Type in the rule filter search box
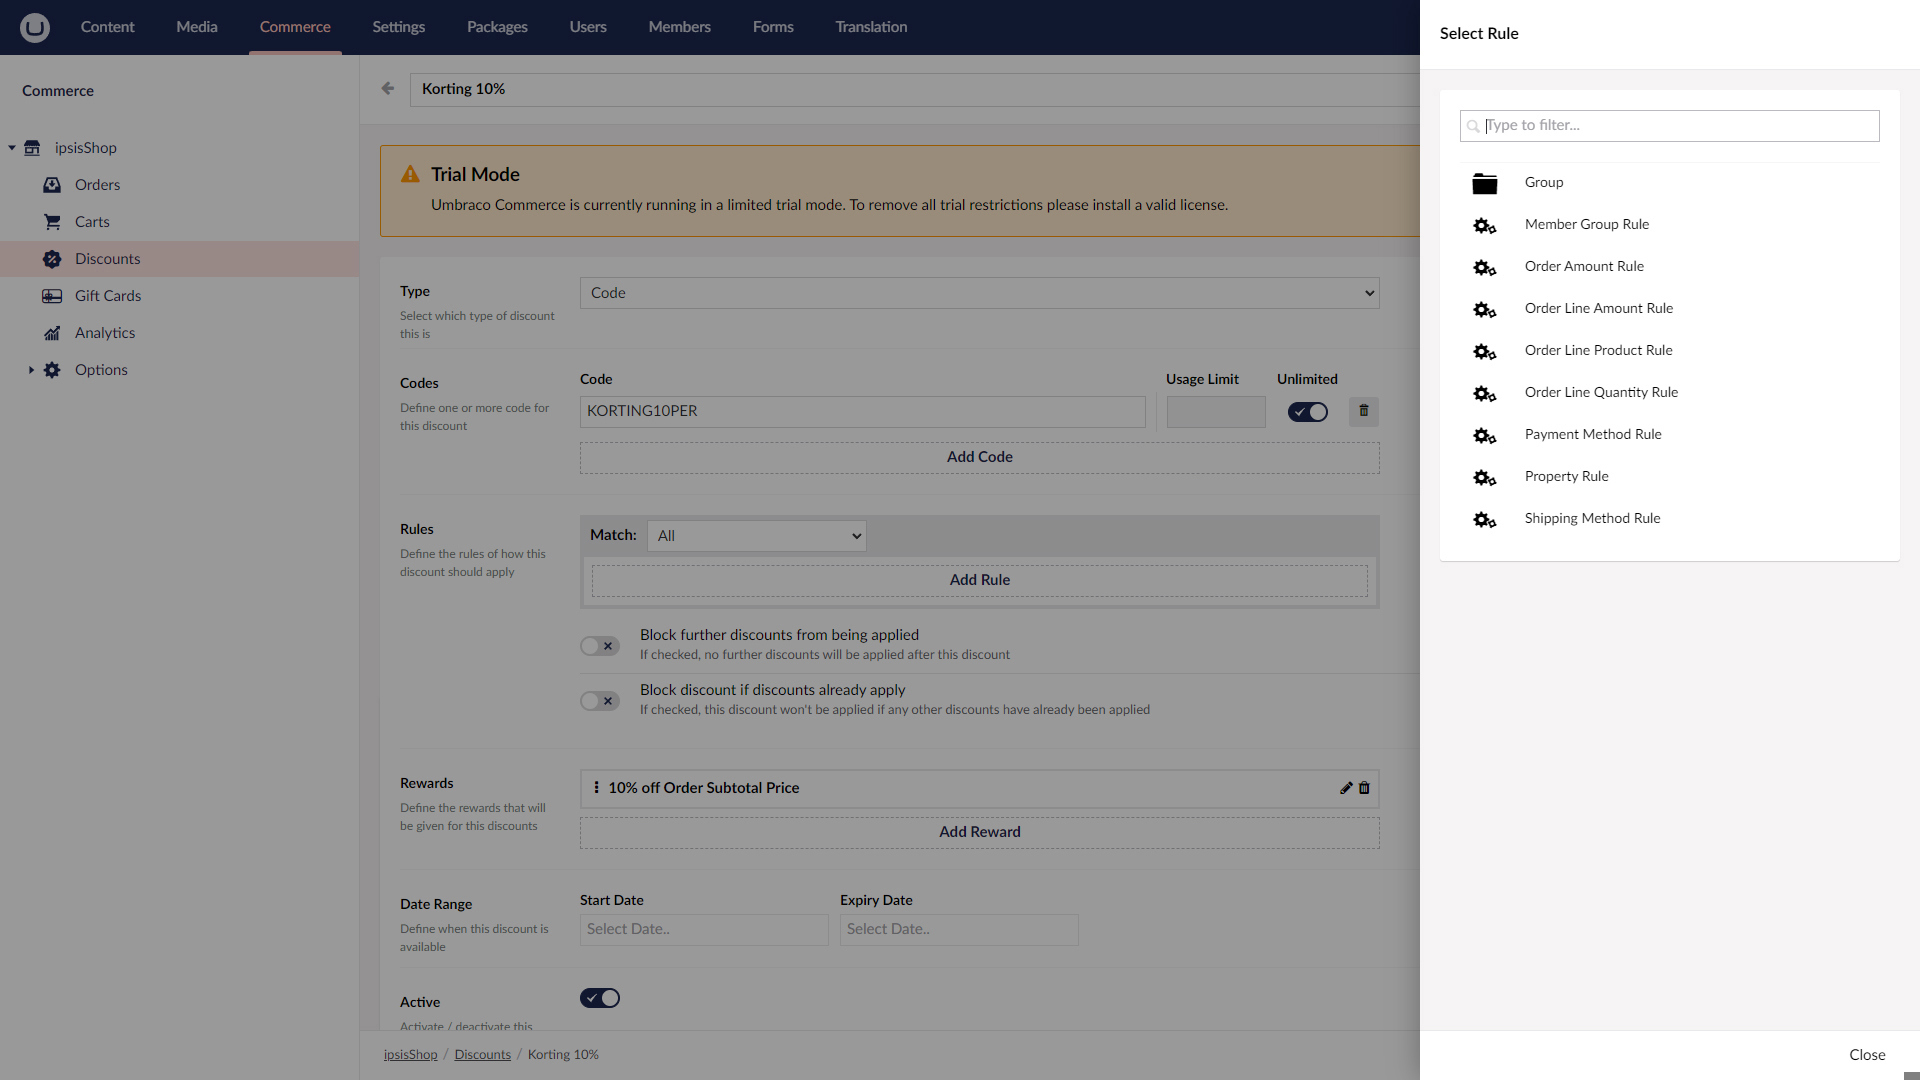 click(1668, 125)
